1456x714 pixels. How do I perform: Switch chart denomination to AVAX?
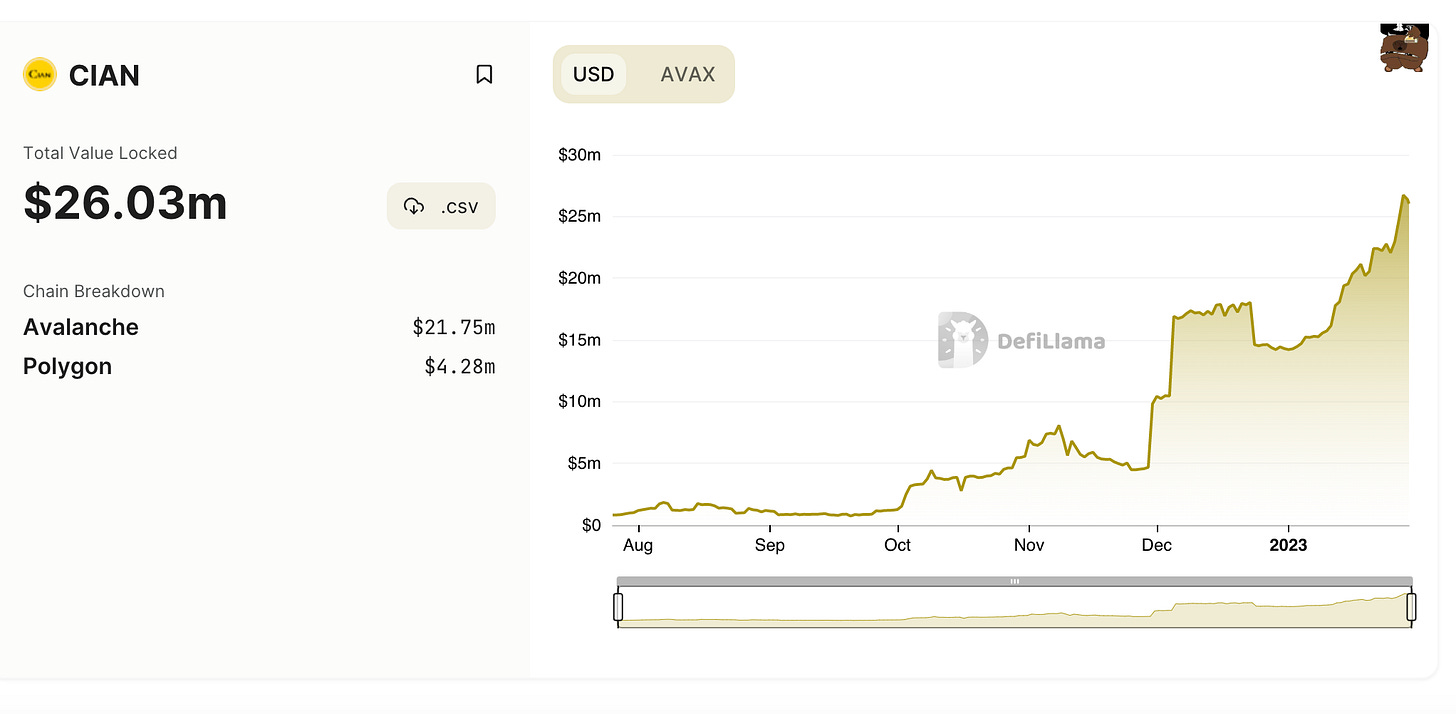688,75
